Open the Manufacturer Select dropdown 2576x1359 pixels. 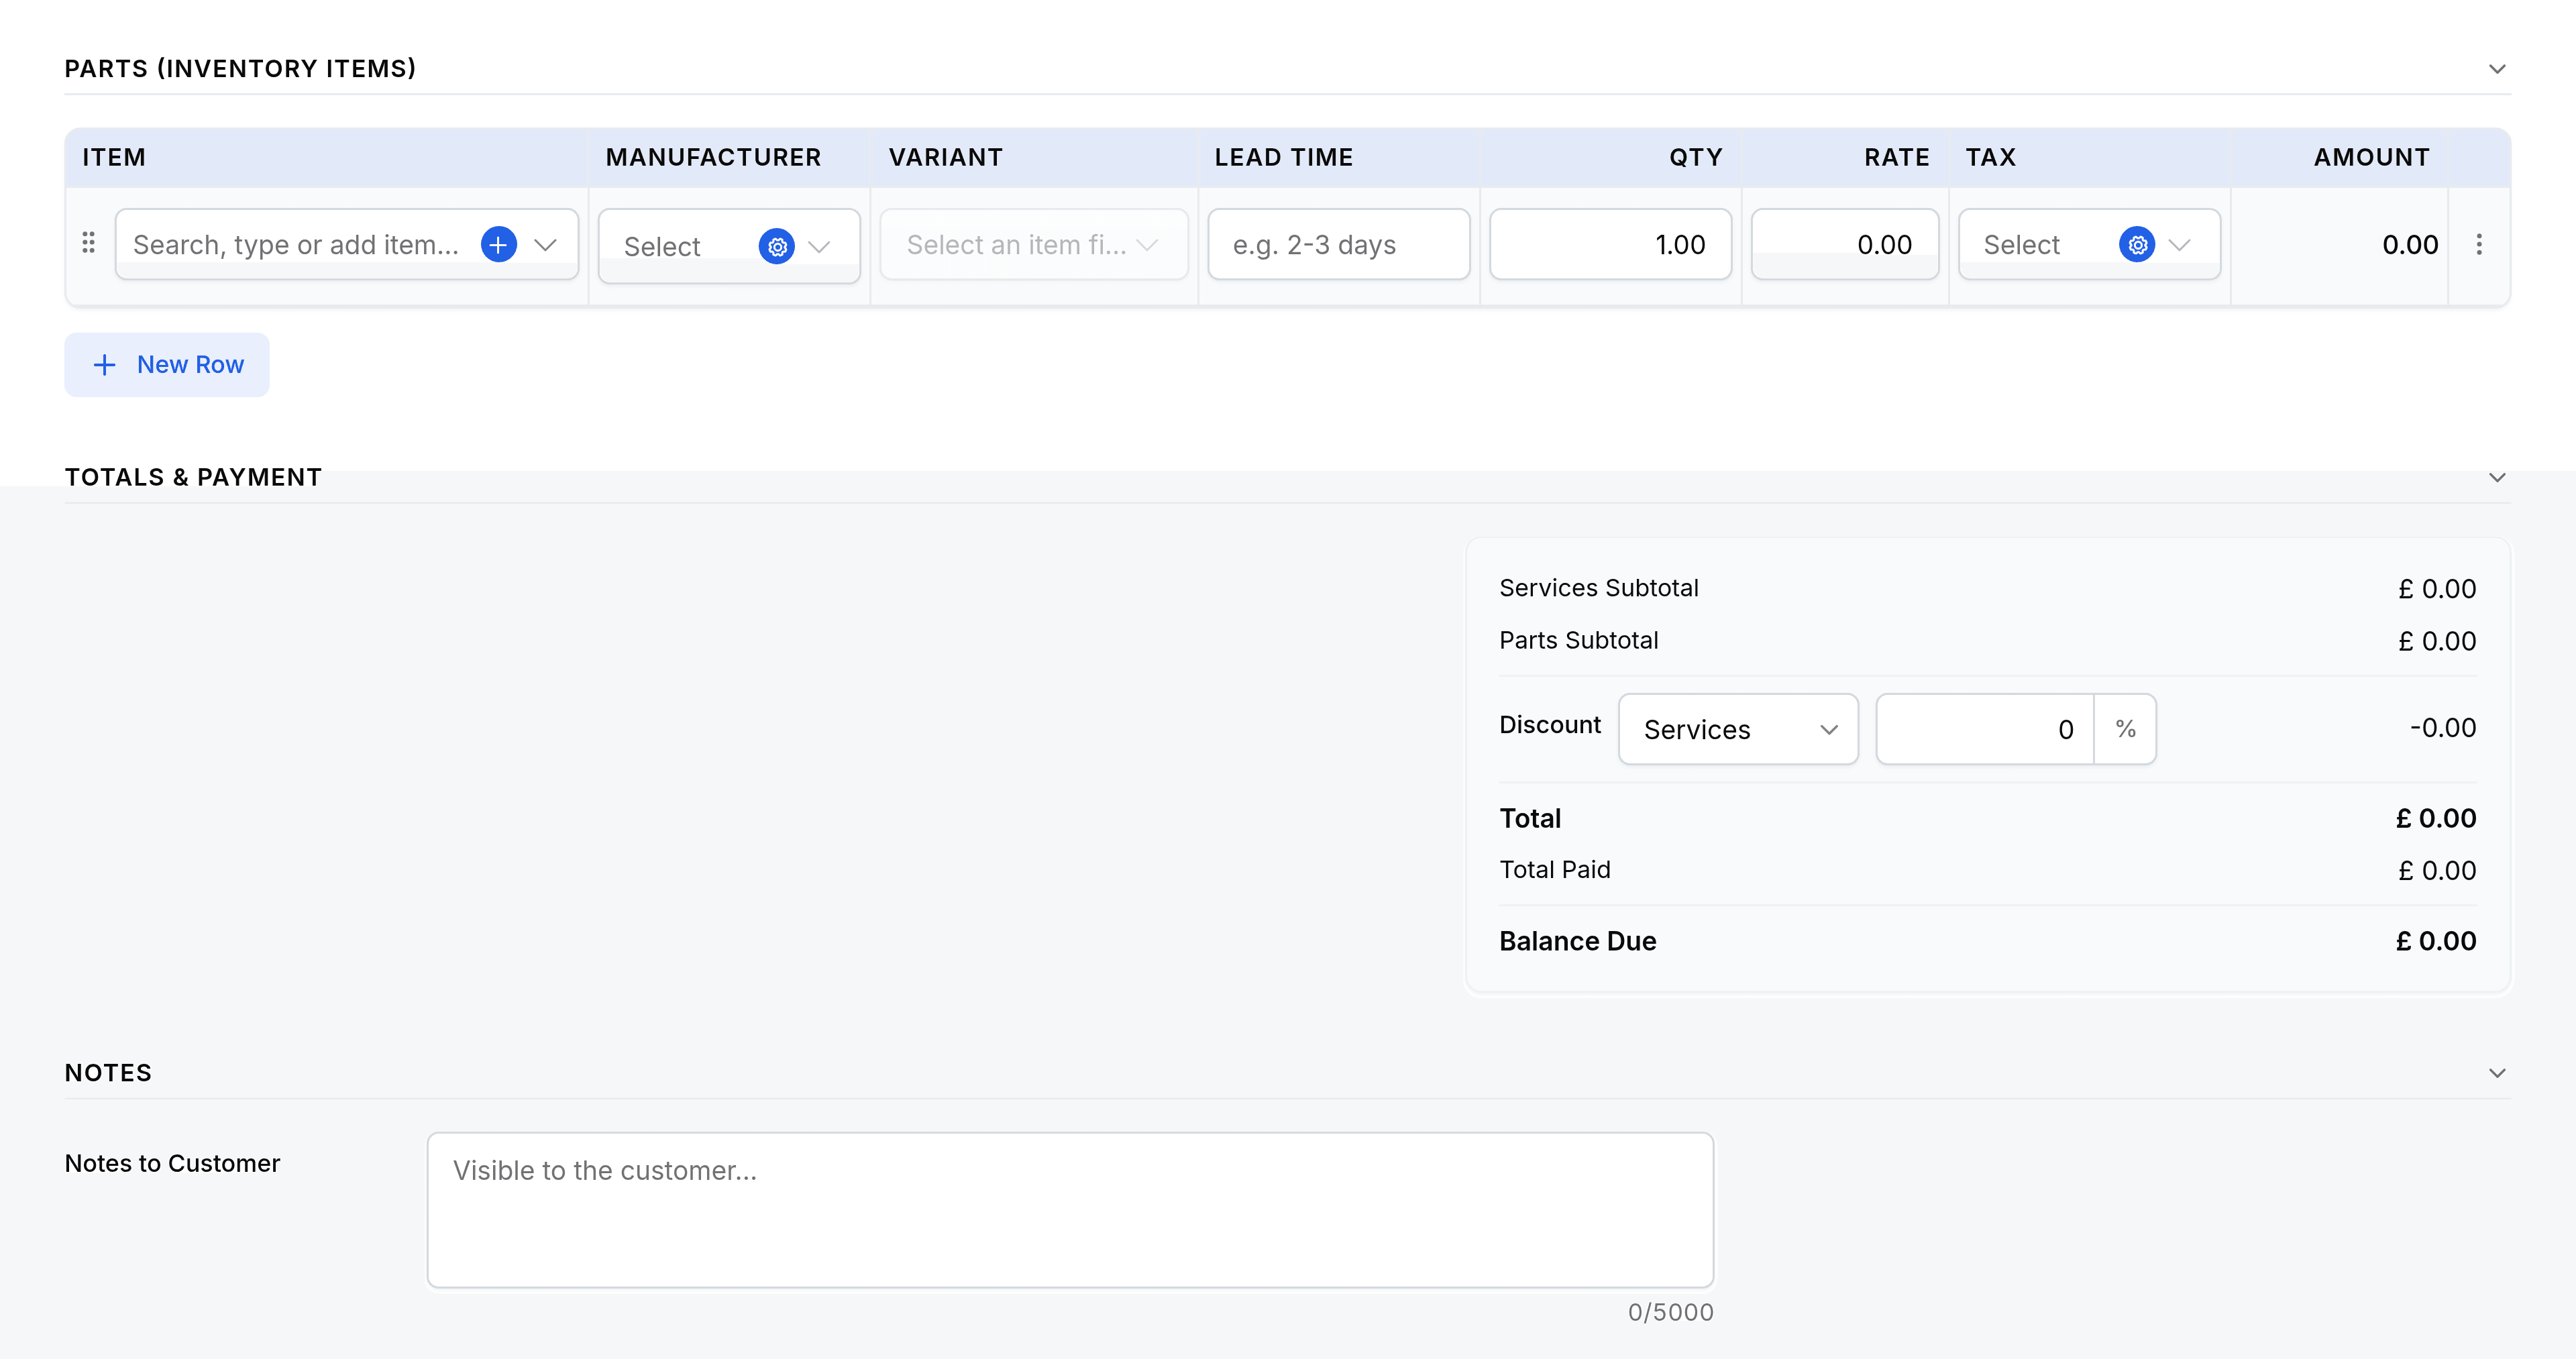point(729,246)
